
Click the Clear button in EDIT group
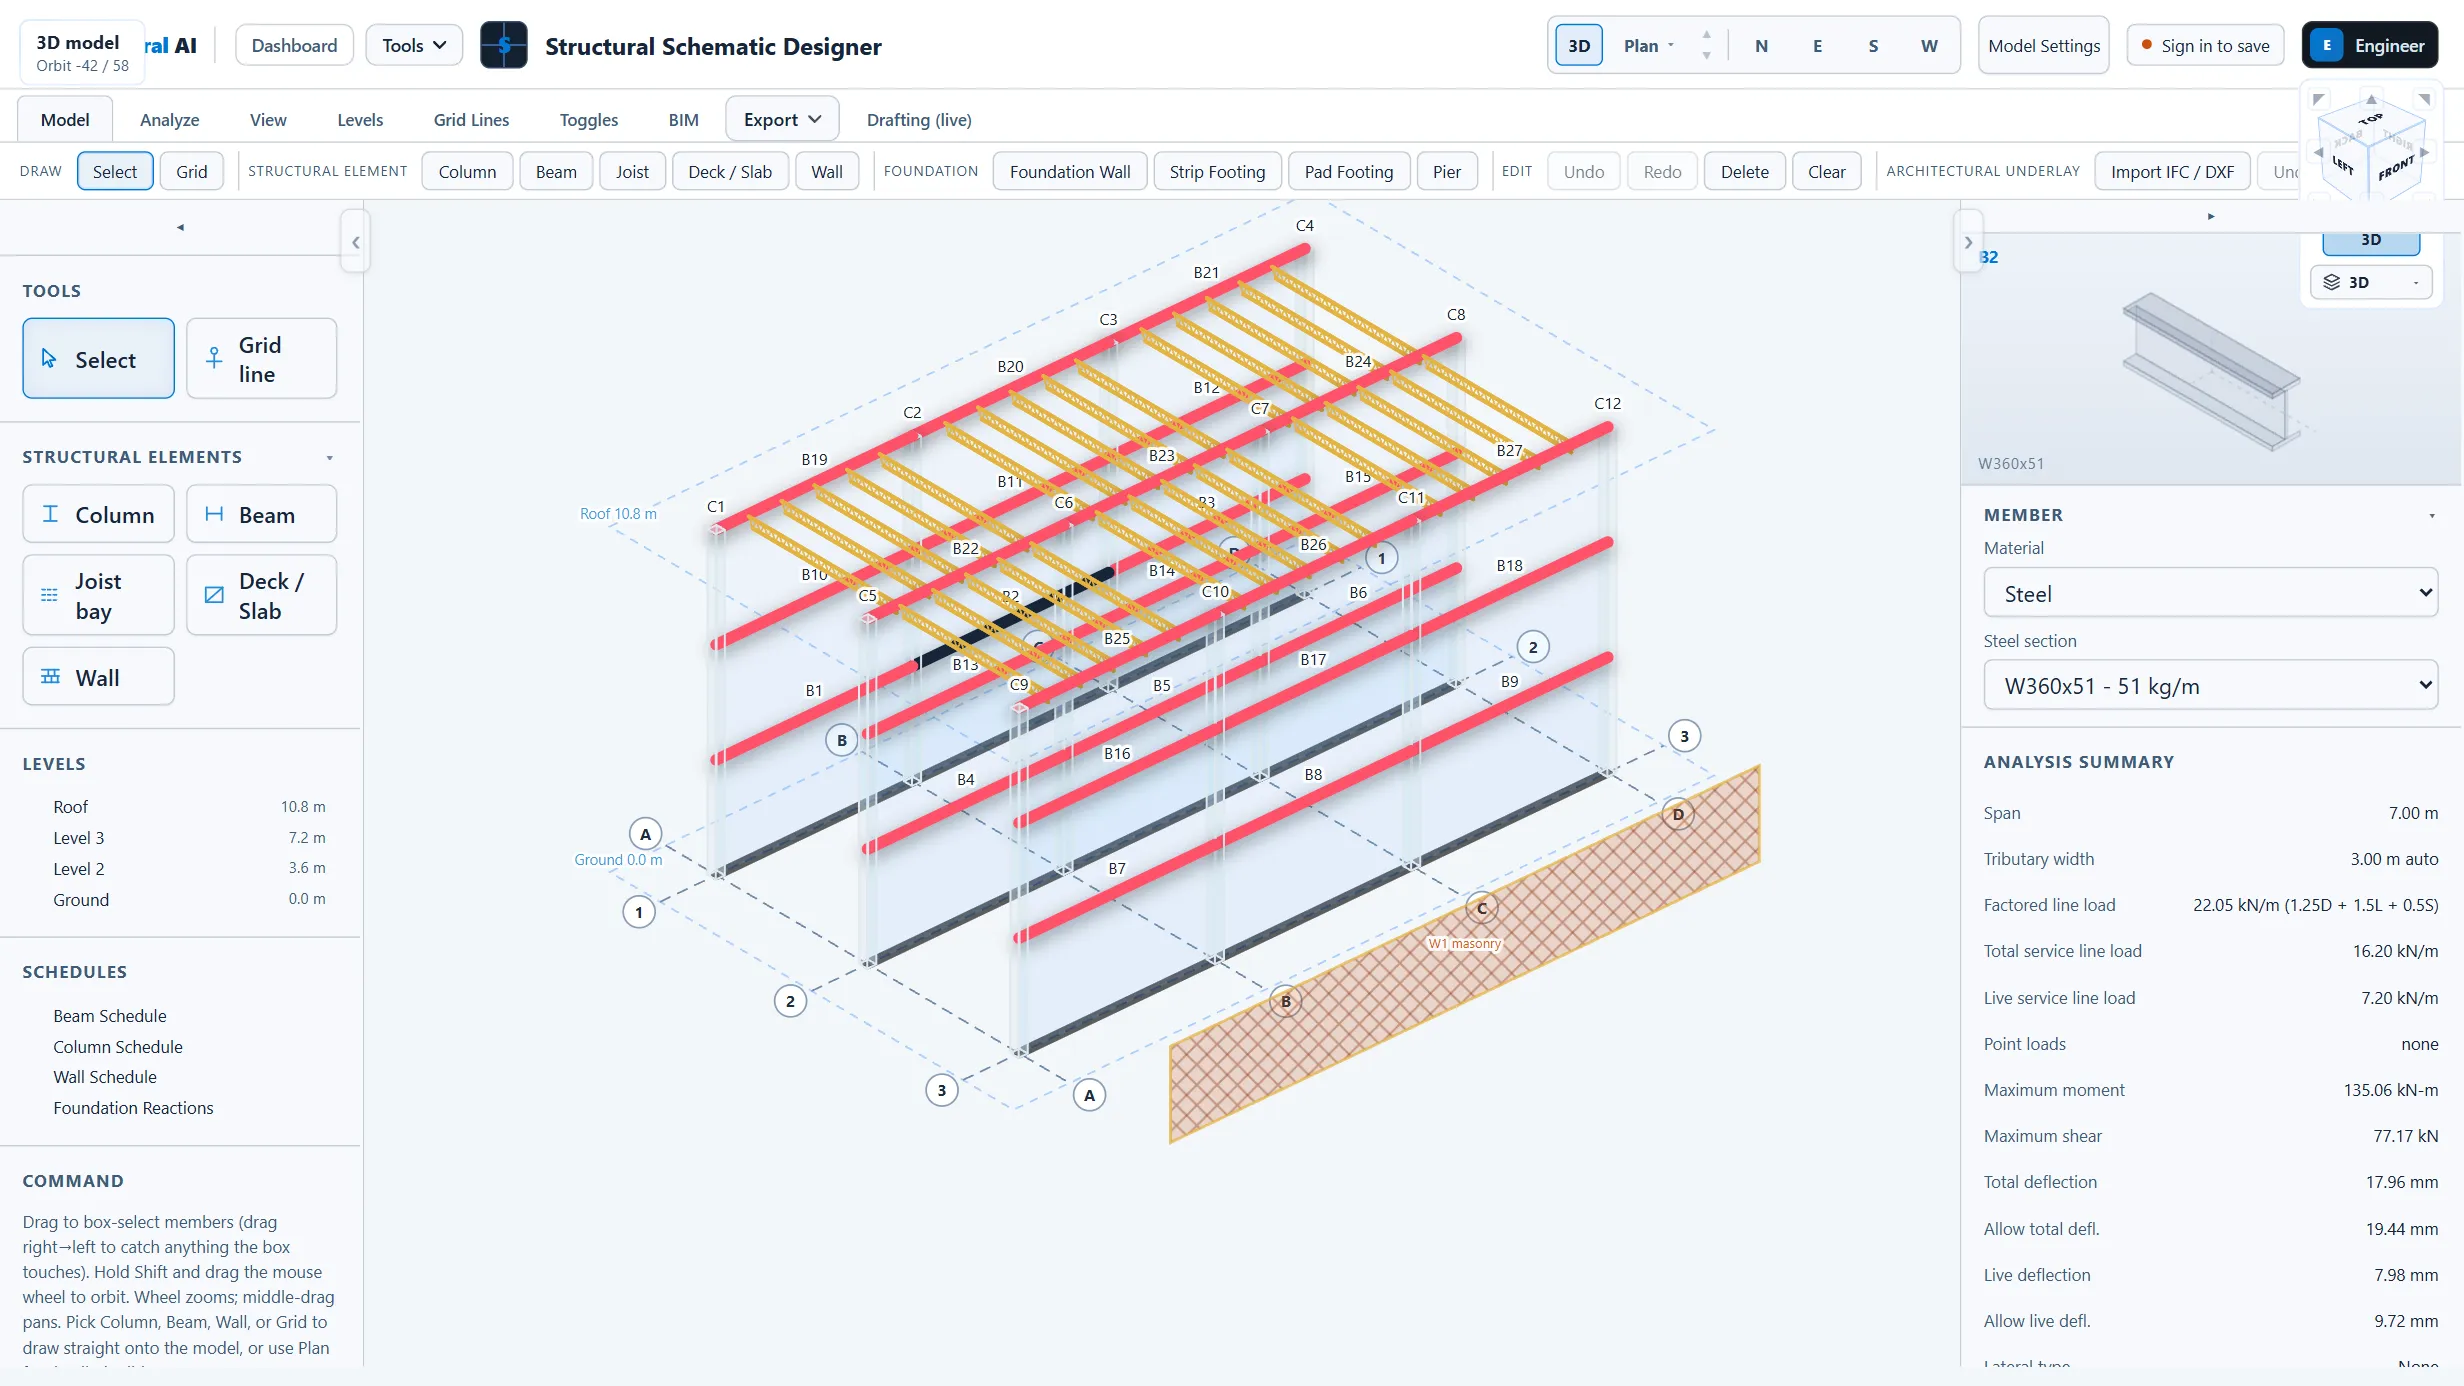pos(1826,171)
